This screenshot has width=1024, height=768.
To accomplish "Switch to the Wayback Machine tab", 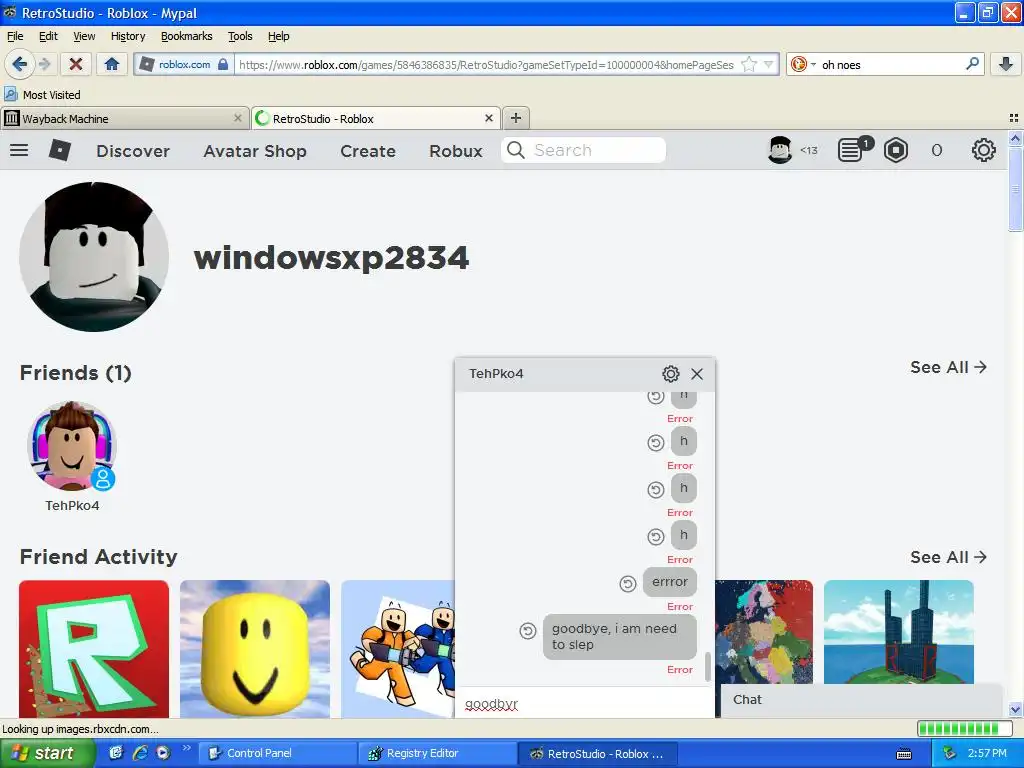I will (124, 118).
